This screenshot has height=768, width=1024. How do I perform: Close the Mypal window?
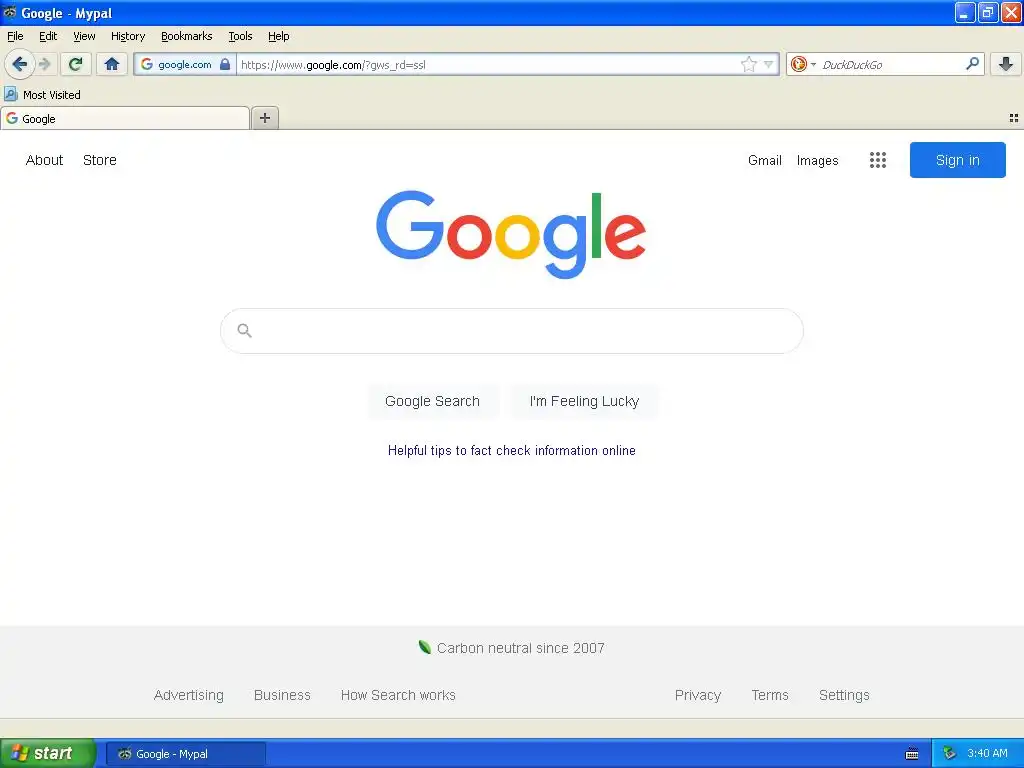click(1011, 12)
